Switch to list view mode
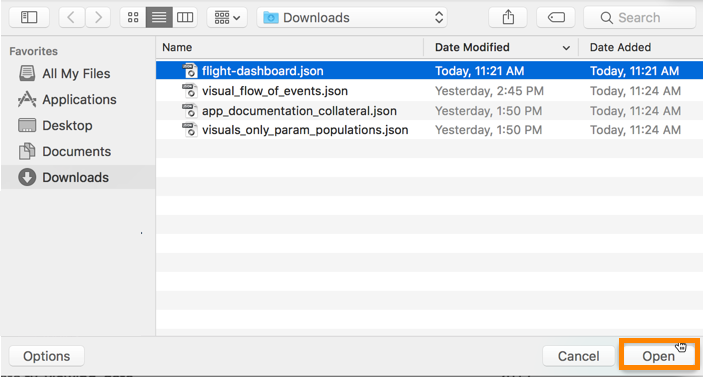The width and height of the screenshot is (703, 377). (x=159, y=17)
